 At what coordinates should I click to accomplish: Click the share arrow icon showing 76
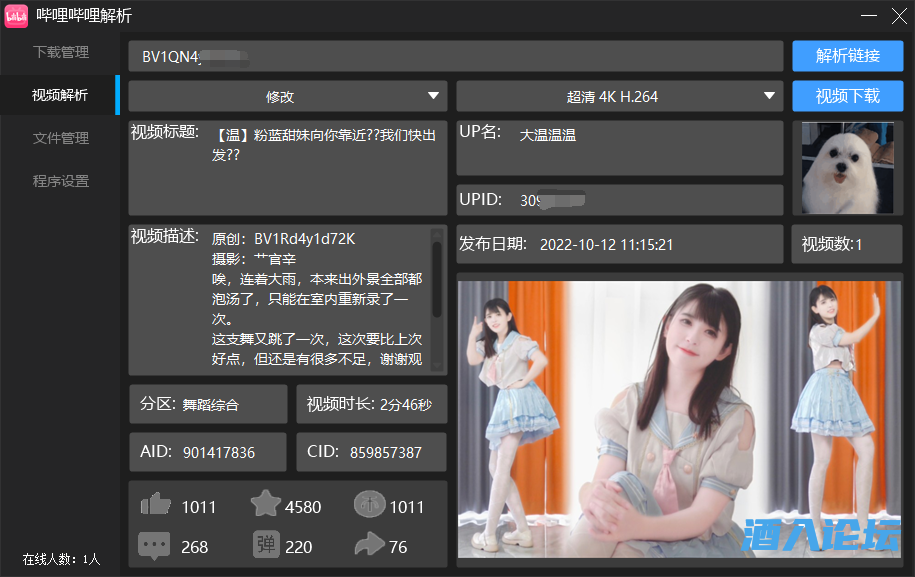coord(369,546)
